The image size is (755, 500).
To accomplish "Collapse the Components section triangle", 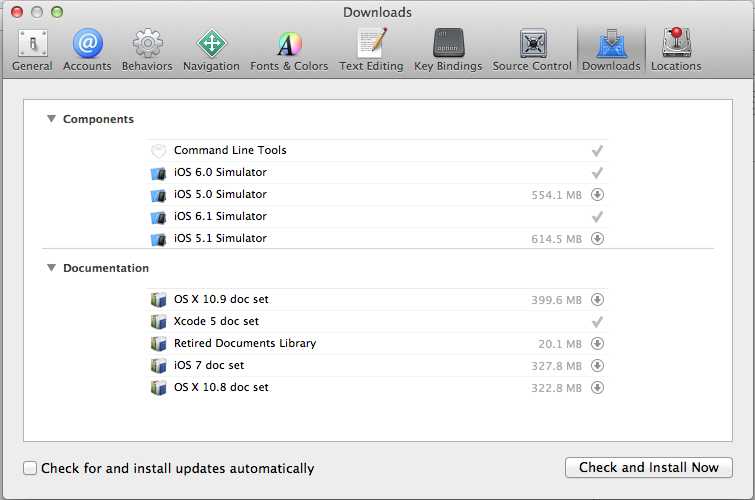I will (x=51, y=118).
